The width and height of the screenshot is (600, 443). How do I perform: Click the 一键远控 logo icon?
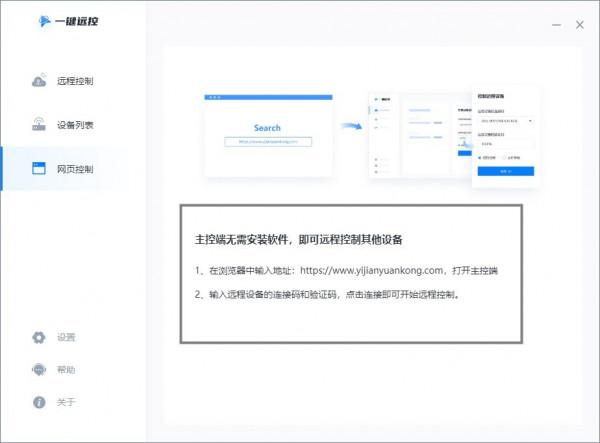click(44, 21)
